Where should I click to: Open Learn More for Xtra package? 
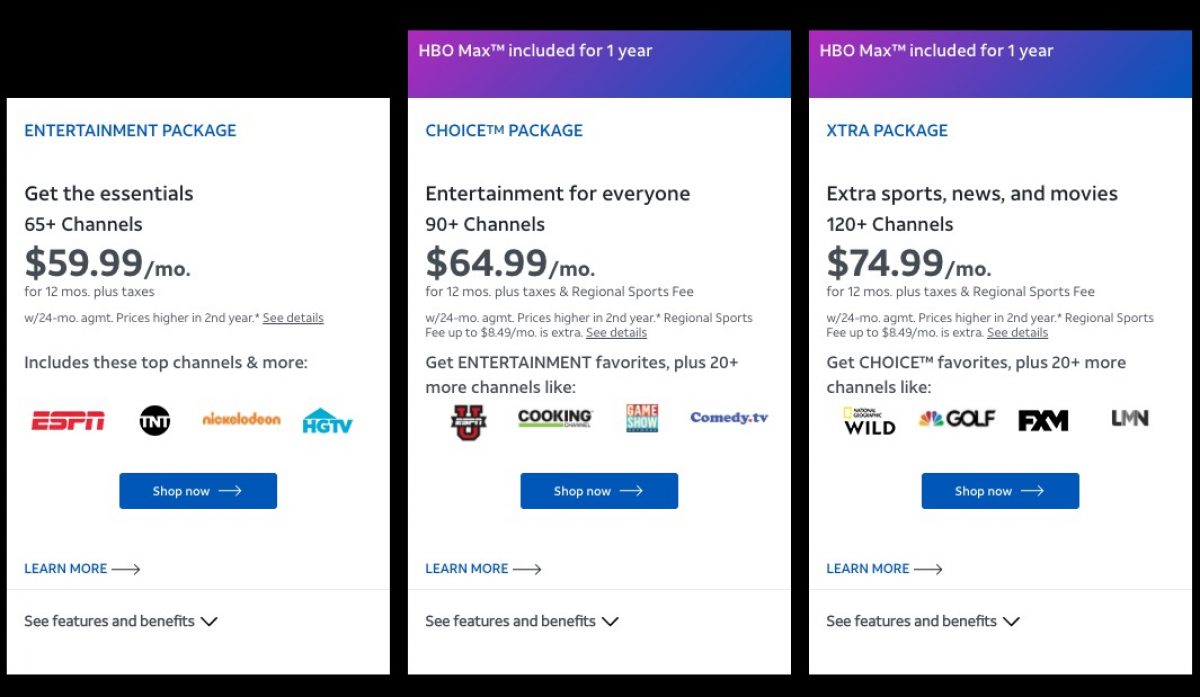click(884, 569)
